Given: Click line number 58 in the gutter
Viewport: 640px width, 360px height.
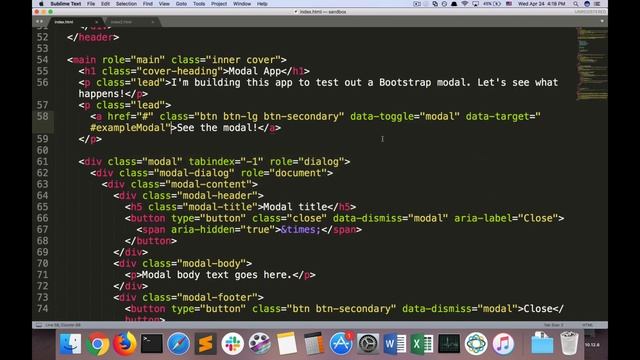Looking at the screenshot, I should (x=42, y=116).
